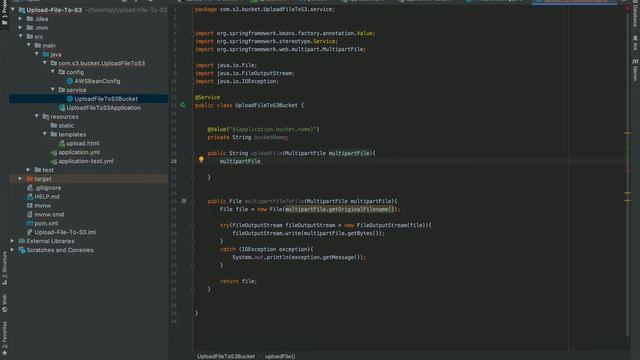
Task: Click the Upload-File-To-S3 project module icon
Action: click(22, 10)
